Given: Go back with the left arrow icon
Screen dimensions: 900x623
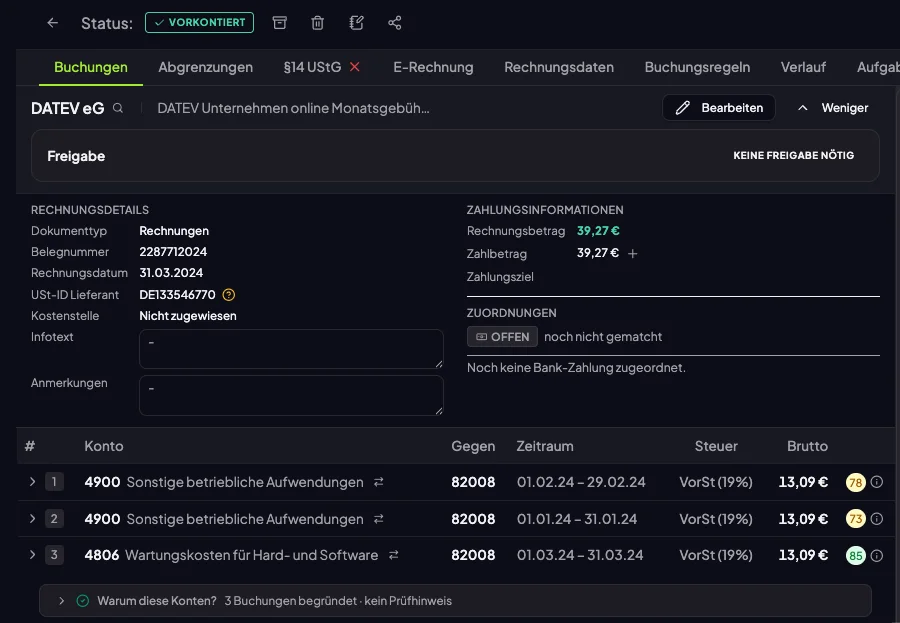Looking at the screenshot, I should [x=52, y=23].
